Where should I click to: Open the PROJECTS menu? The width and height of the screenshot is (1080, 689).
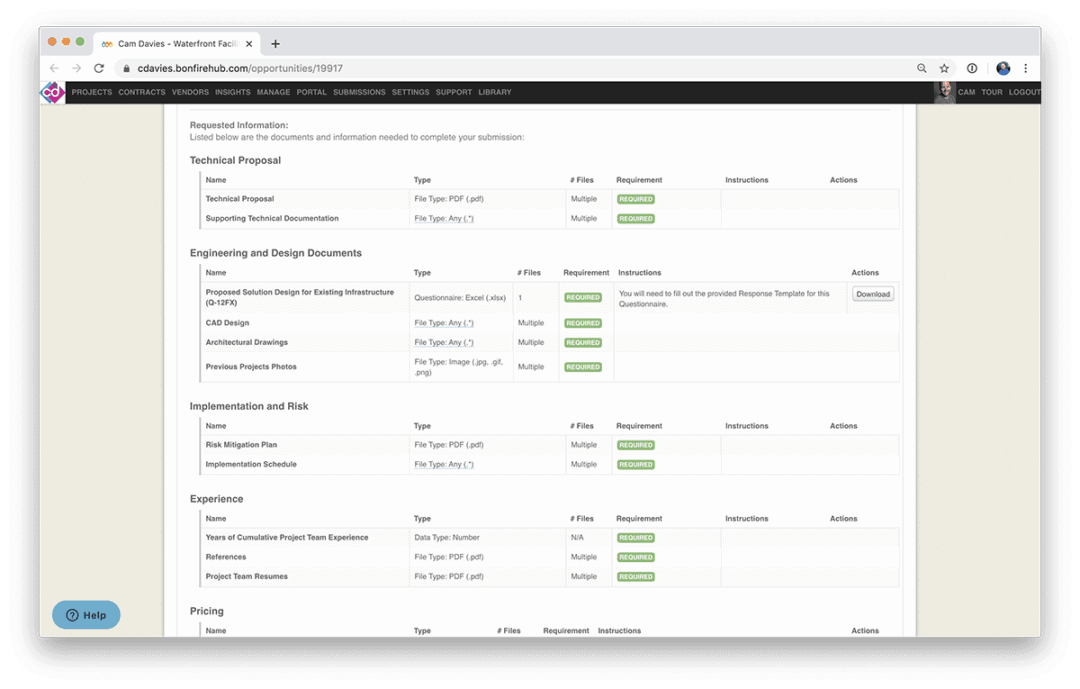[91, 92]
